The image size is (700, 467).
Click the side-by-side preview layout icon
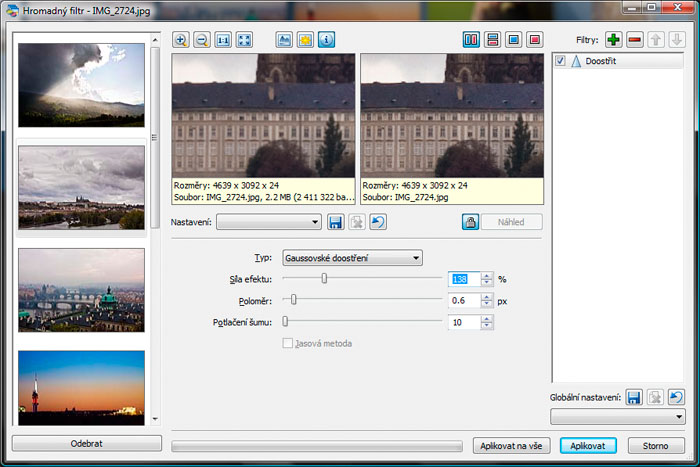[471, 40]
